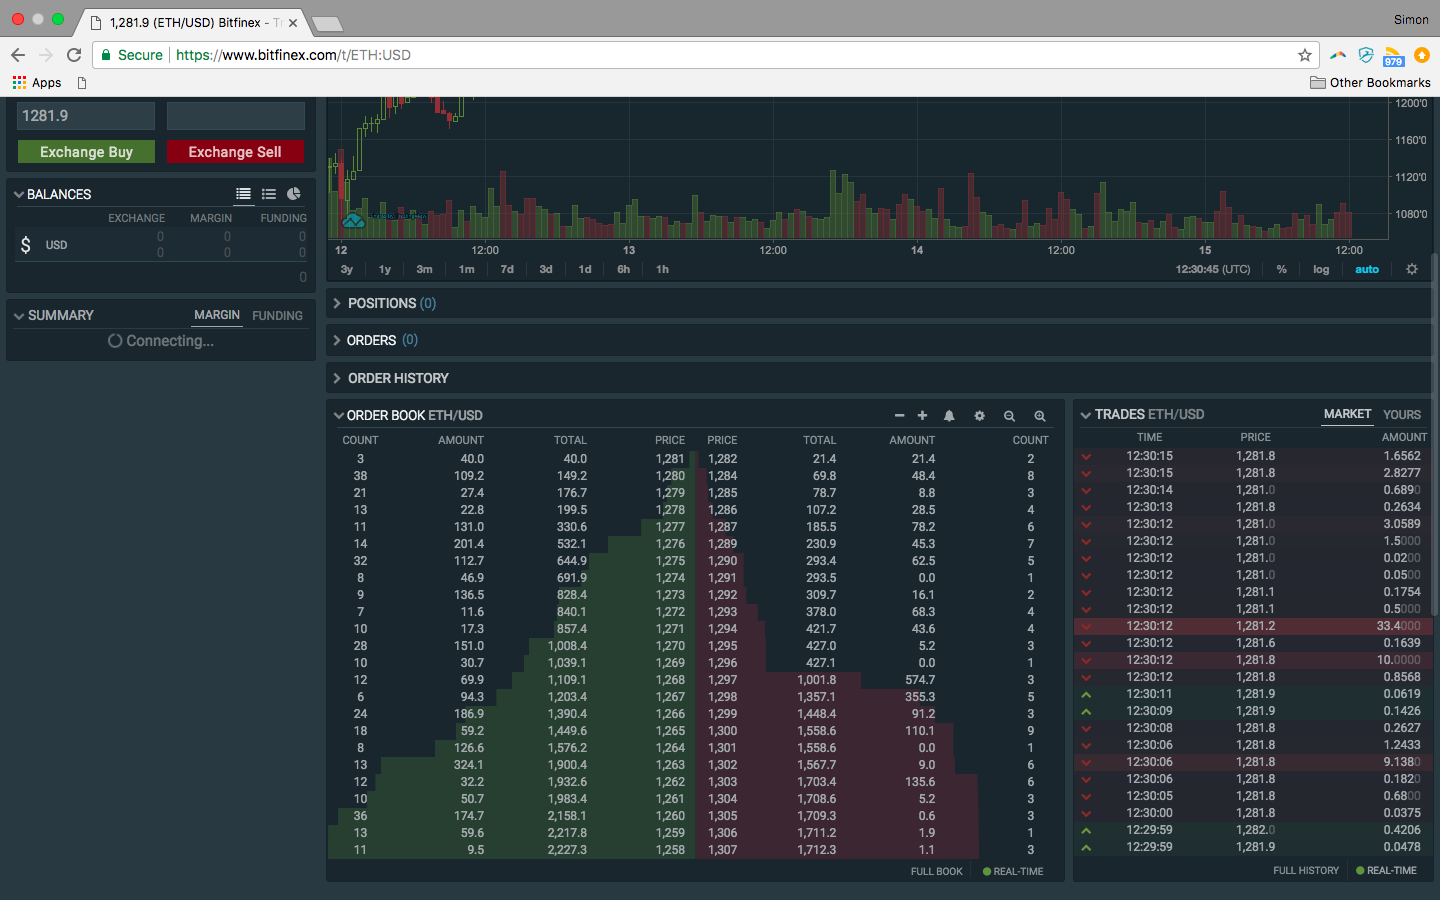
Task: Open Other Bookmarks folder
Action: [x=1370, y=83]
